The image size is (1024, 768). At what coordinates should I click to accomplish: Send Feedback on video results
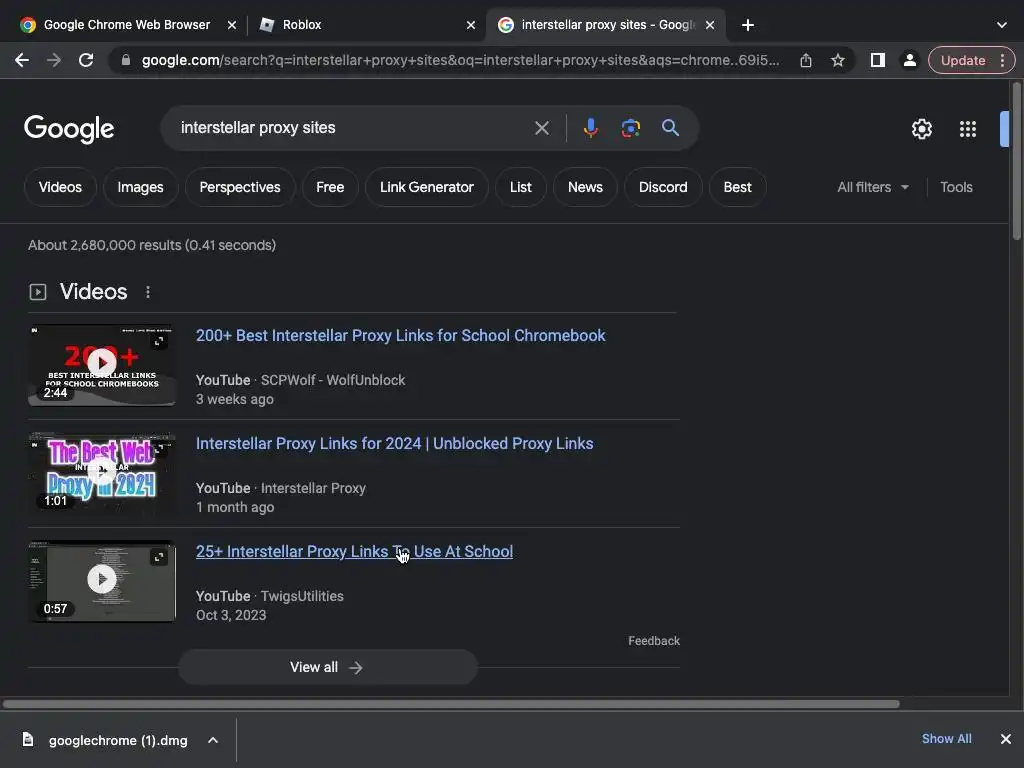[x=654, y=641]
